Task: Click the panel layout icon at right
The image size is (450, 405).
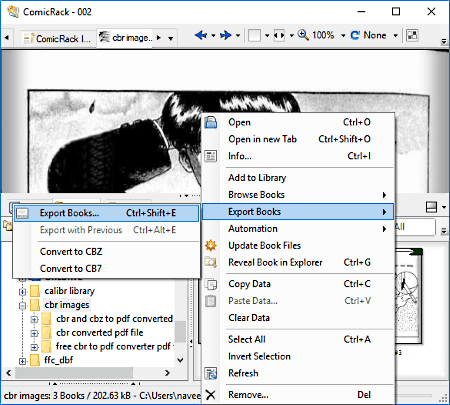Action: [x=431, y=207]
